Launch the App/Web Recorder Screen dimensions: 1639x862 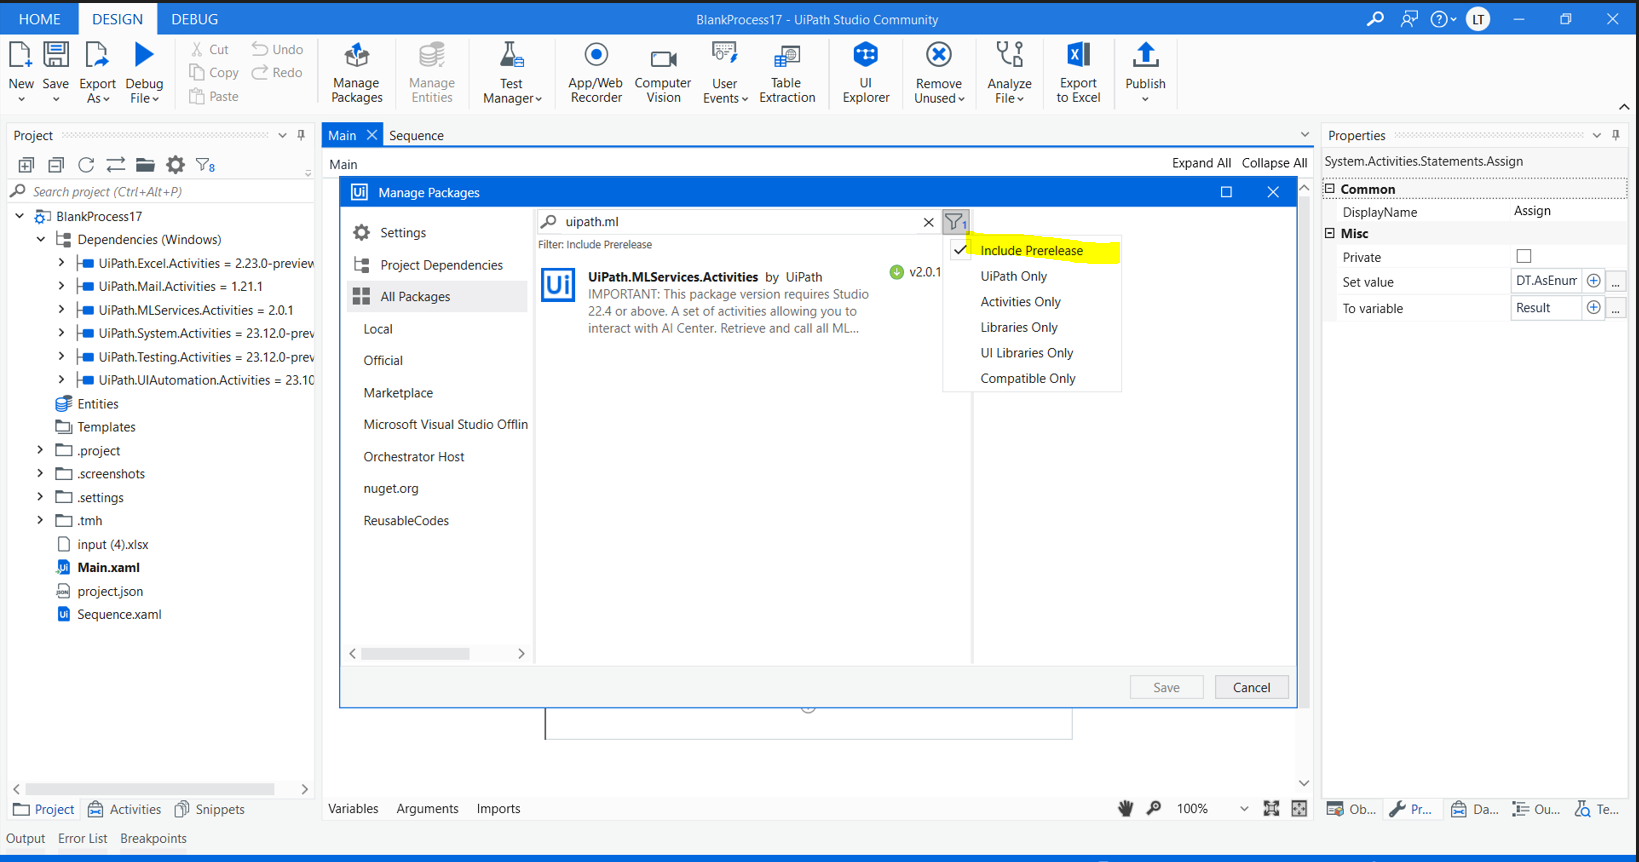[x=596, y=72]
